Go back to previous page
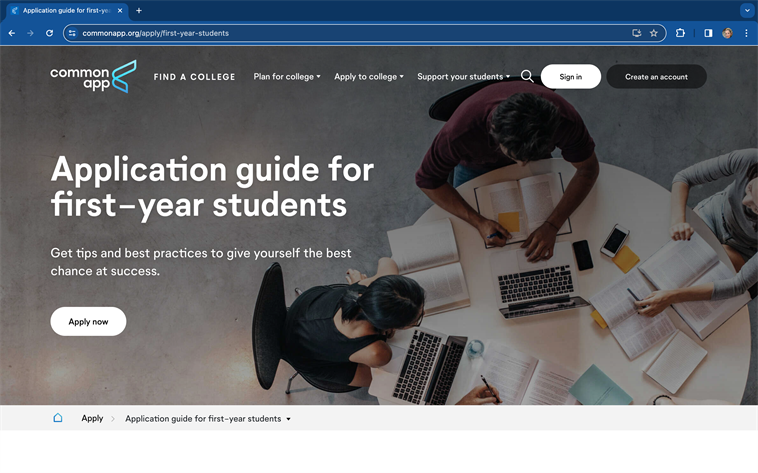 (x=12, y=33)
